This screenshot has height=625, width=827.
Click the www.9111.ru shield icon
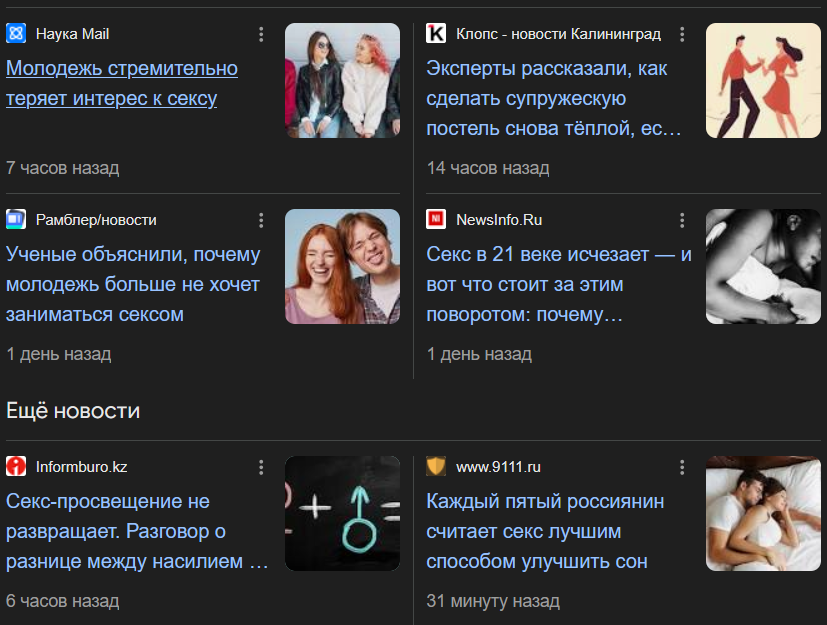436,466
